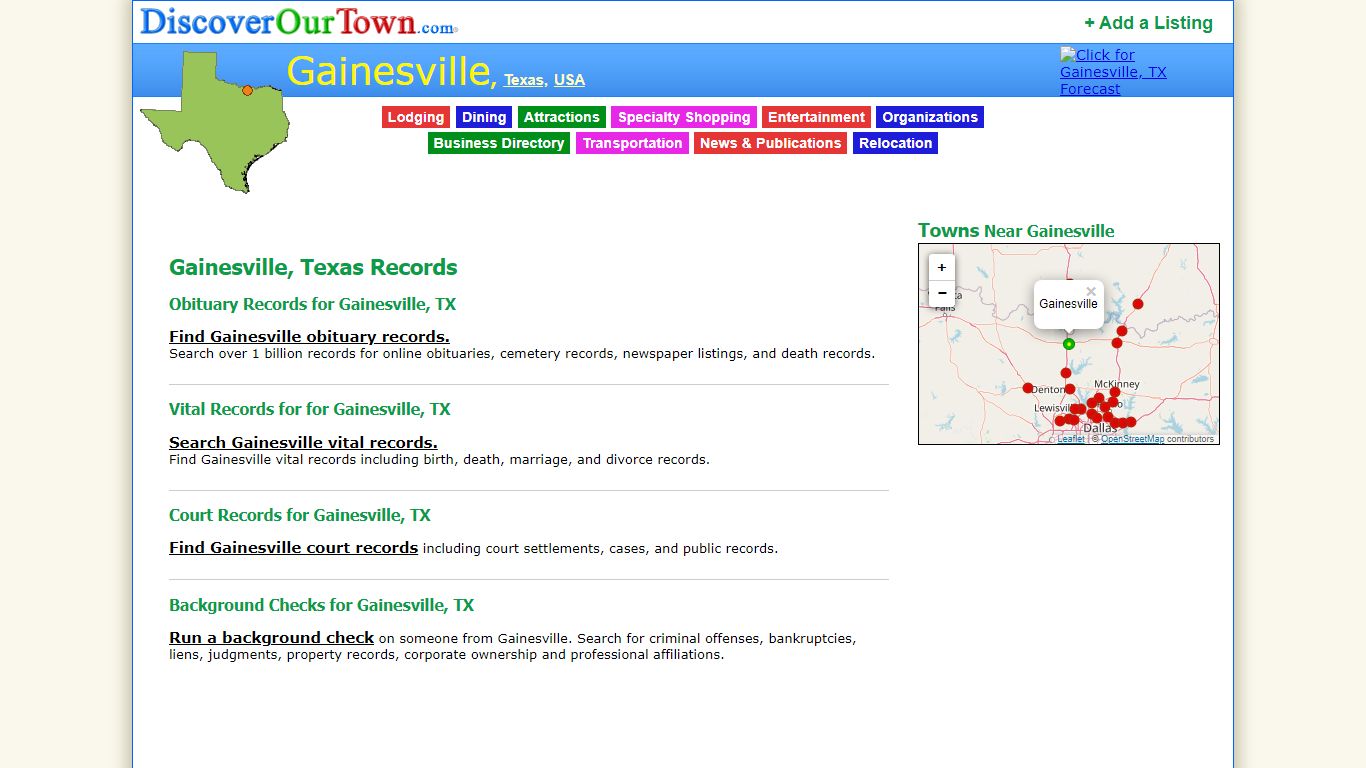Zoom in on the towns map
Screen dimensions: 1366x768
(942, 268)
